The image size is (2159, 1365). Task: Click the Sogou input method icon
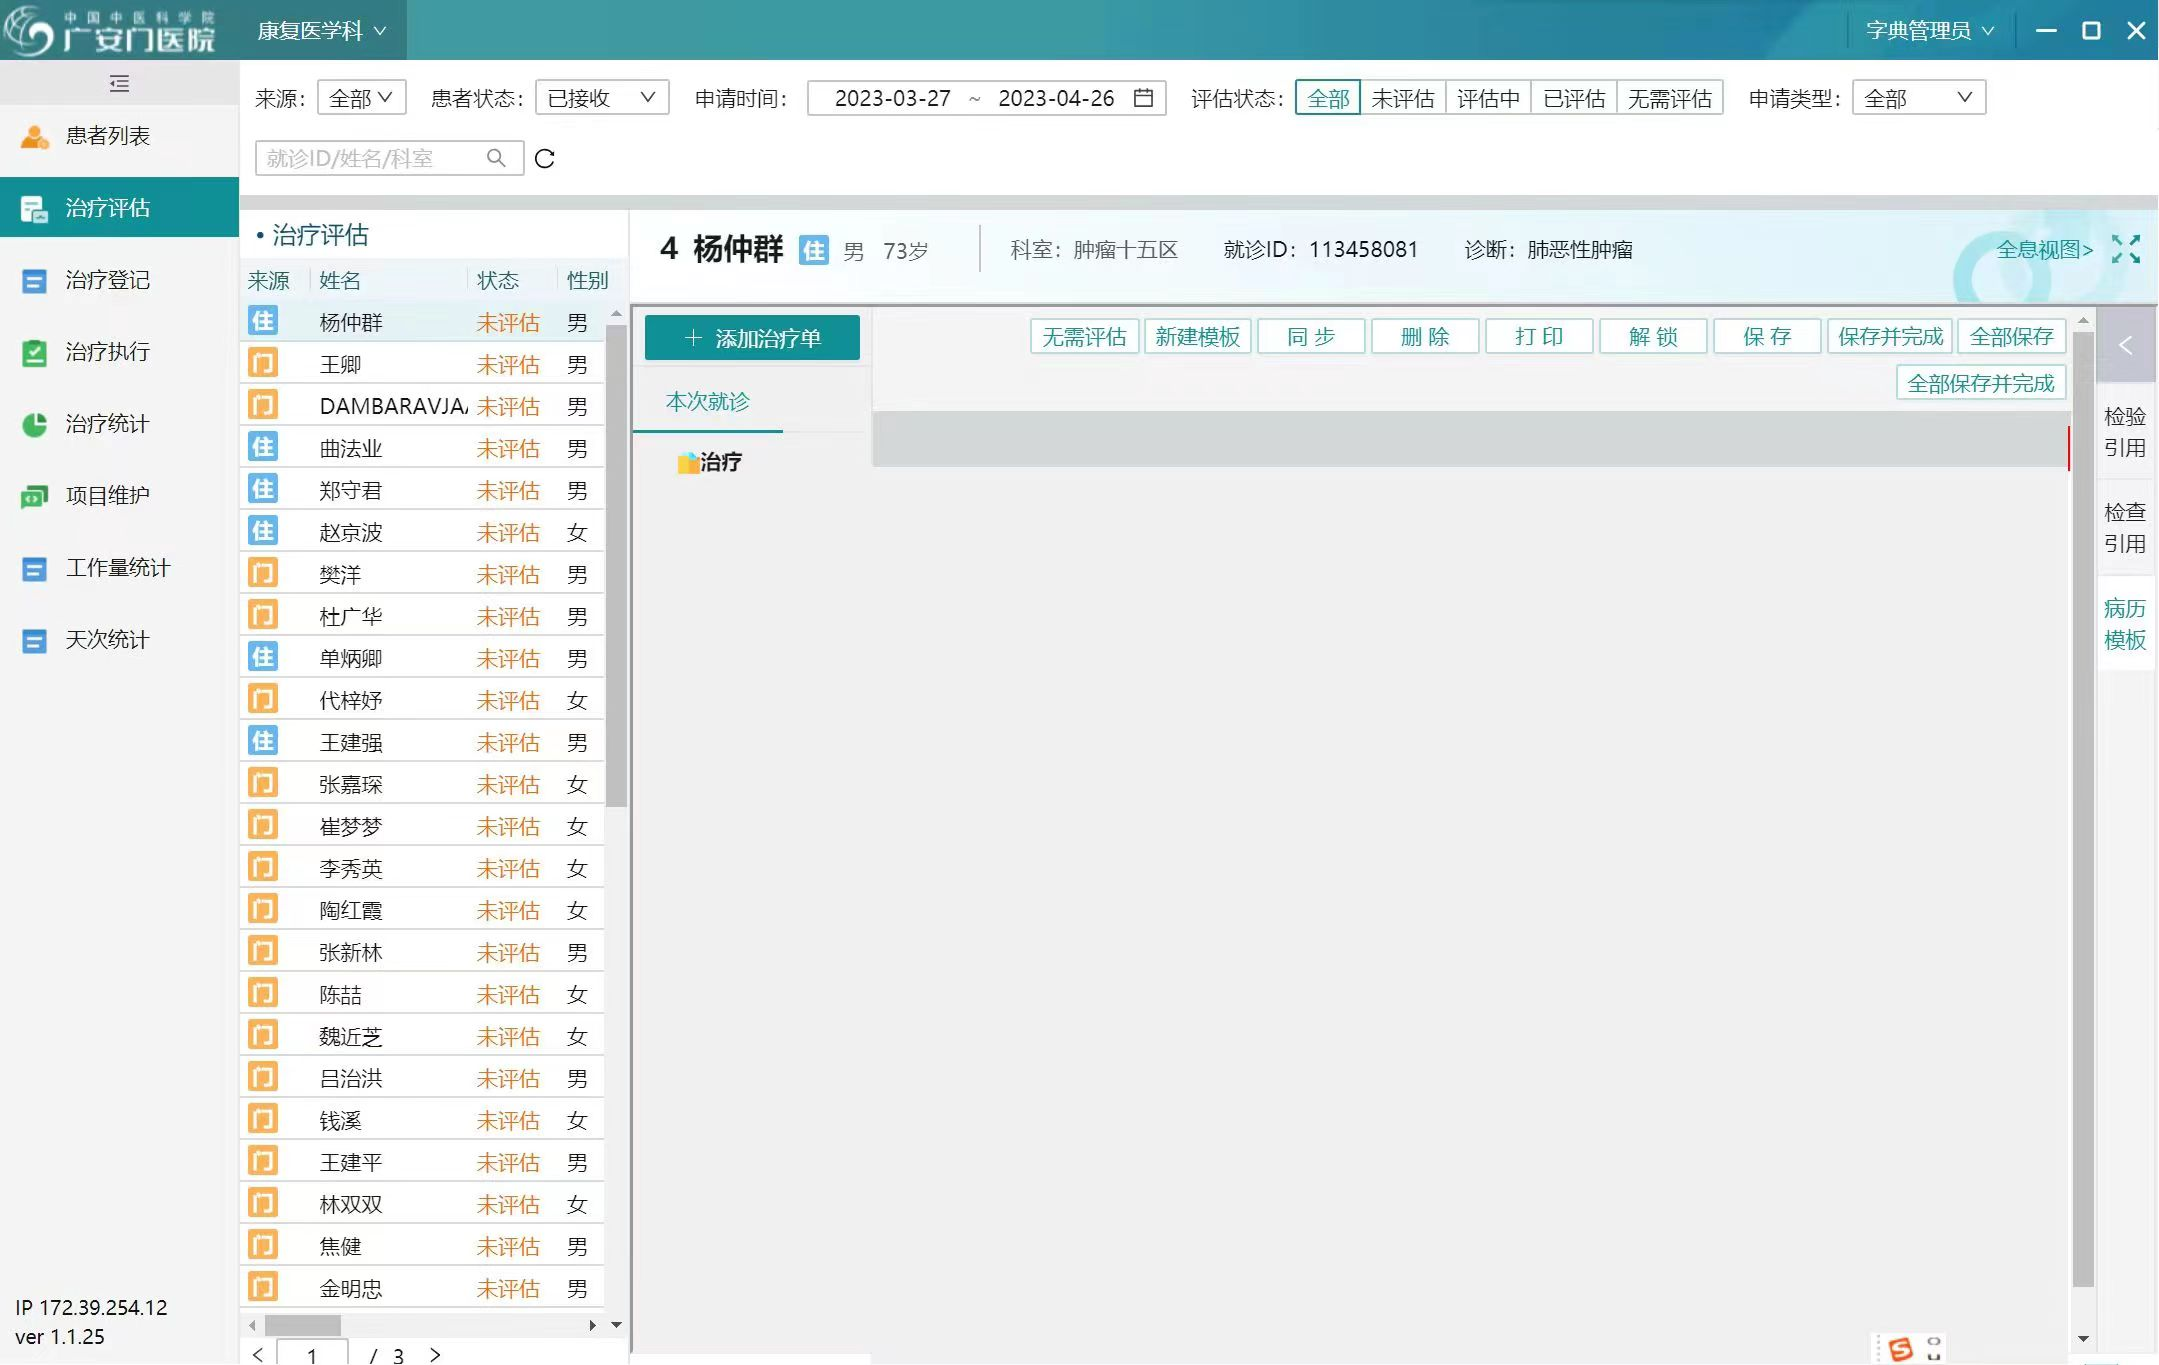click(x=1901, y=1349)
